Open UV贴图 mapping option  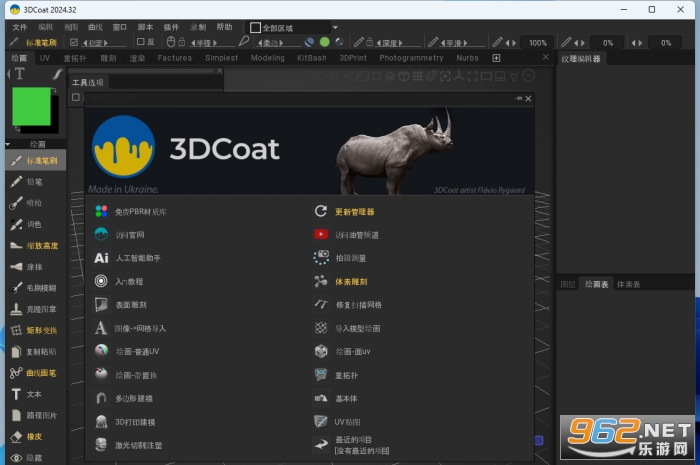click(x=337, y=422)
